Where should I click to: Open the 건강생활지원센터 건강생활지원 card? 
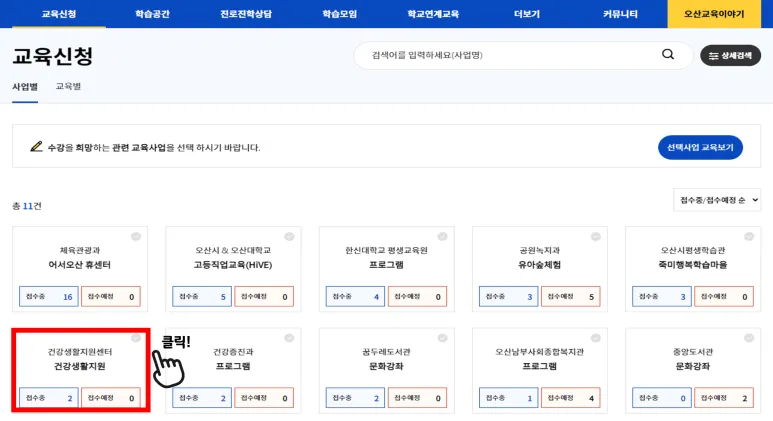80,360
